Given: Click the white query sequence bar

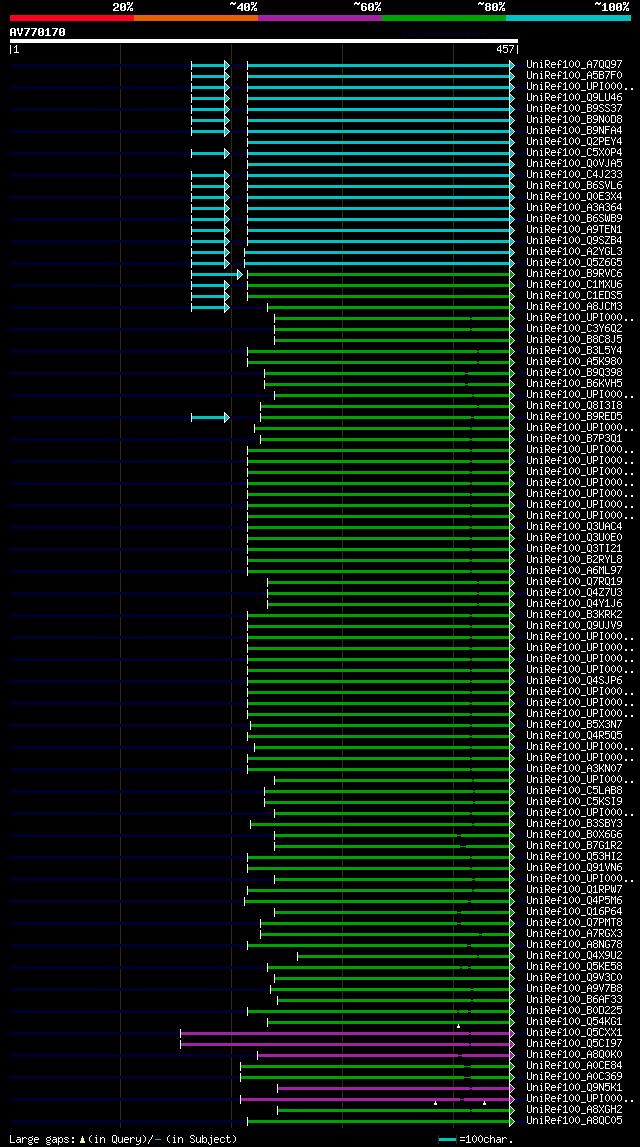Looking at the screenshot, I should pos(263,42).
